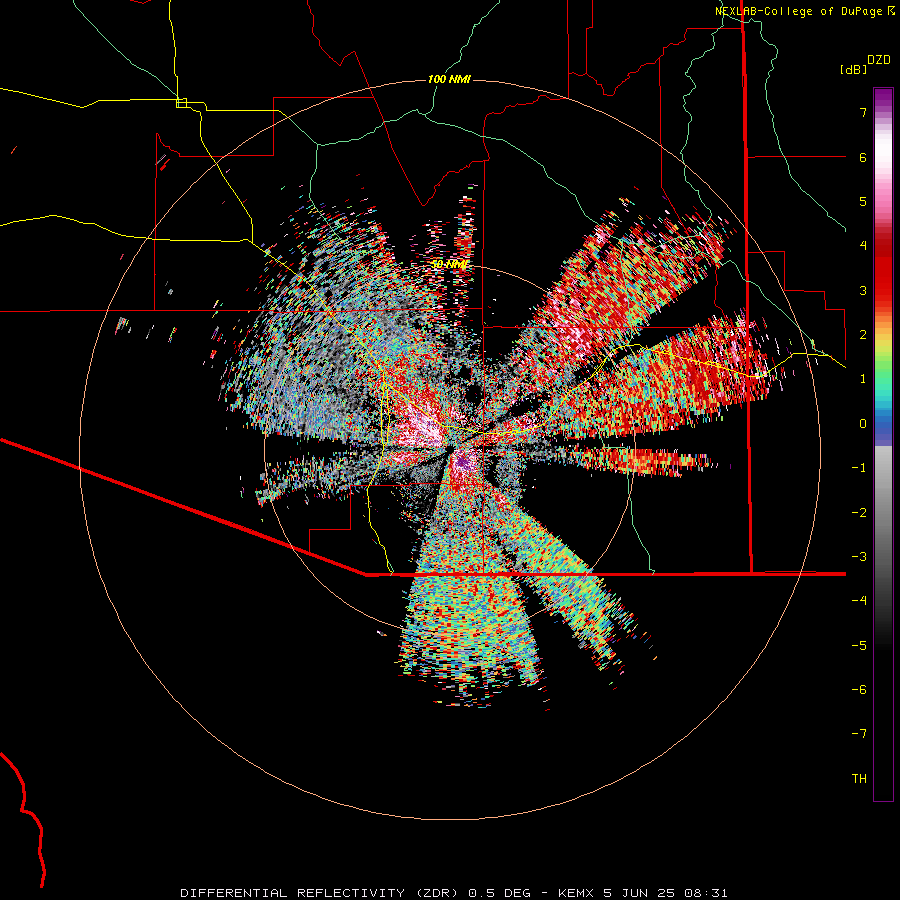Click the 3 value on color scale
The image size is (900, 900).
(x=863, y=290)
